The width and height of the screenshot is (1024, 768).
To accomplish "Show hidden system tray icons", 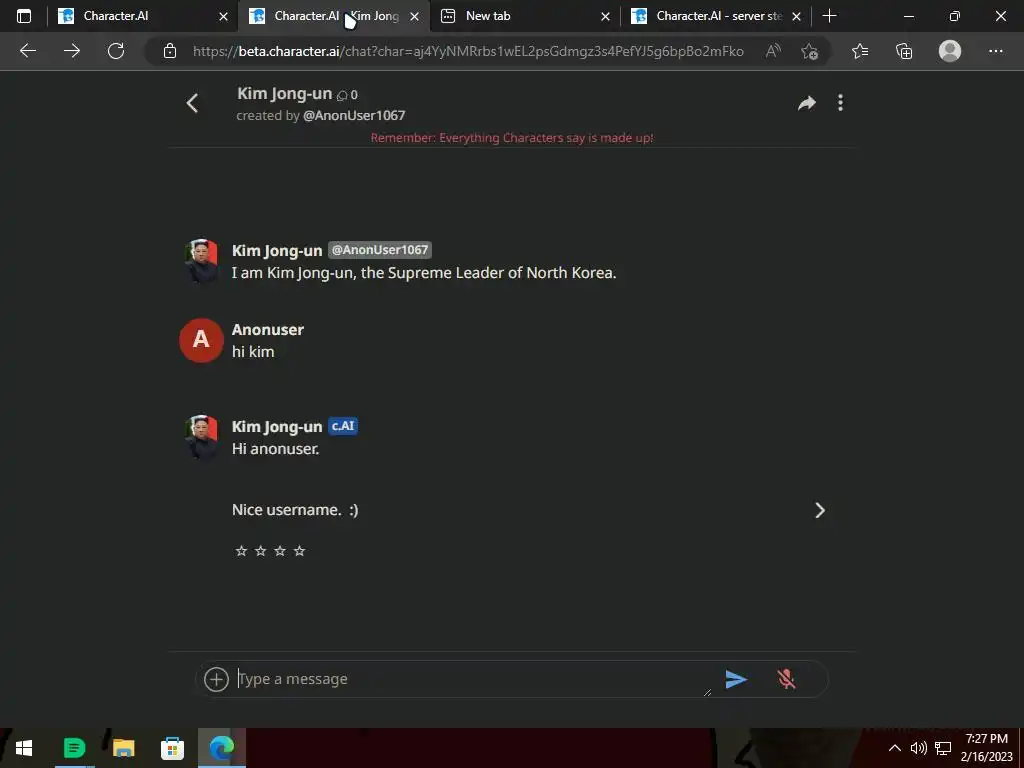I will click(x=895, y=748).
